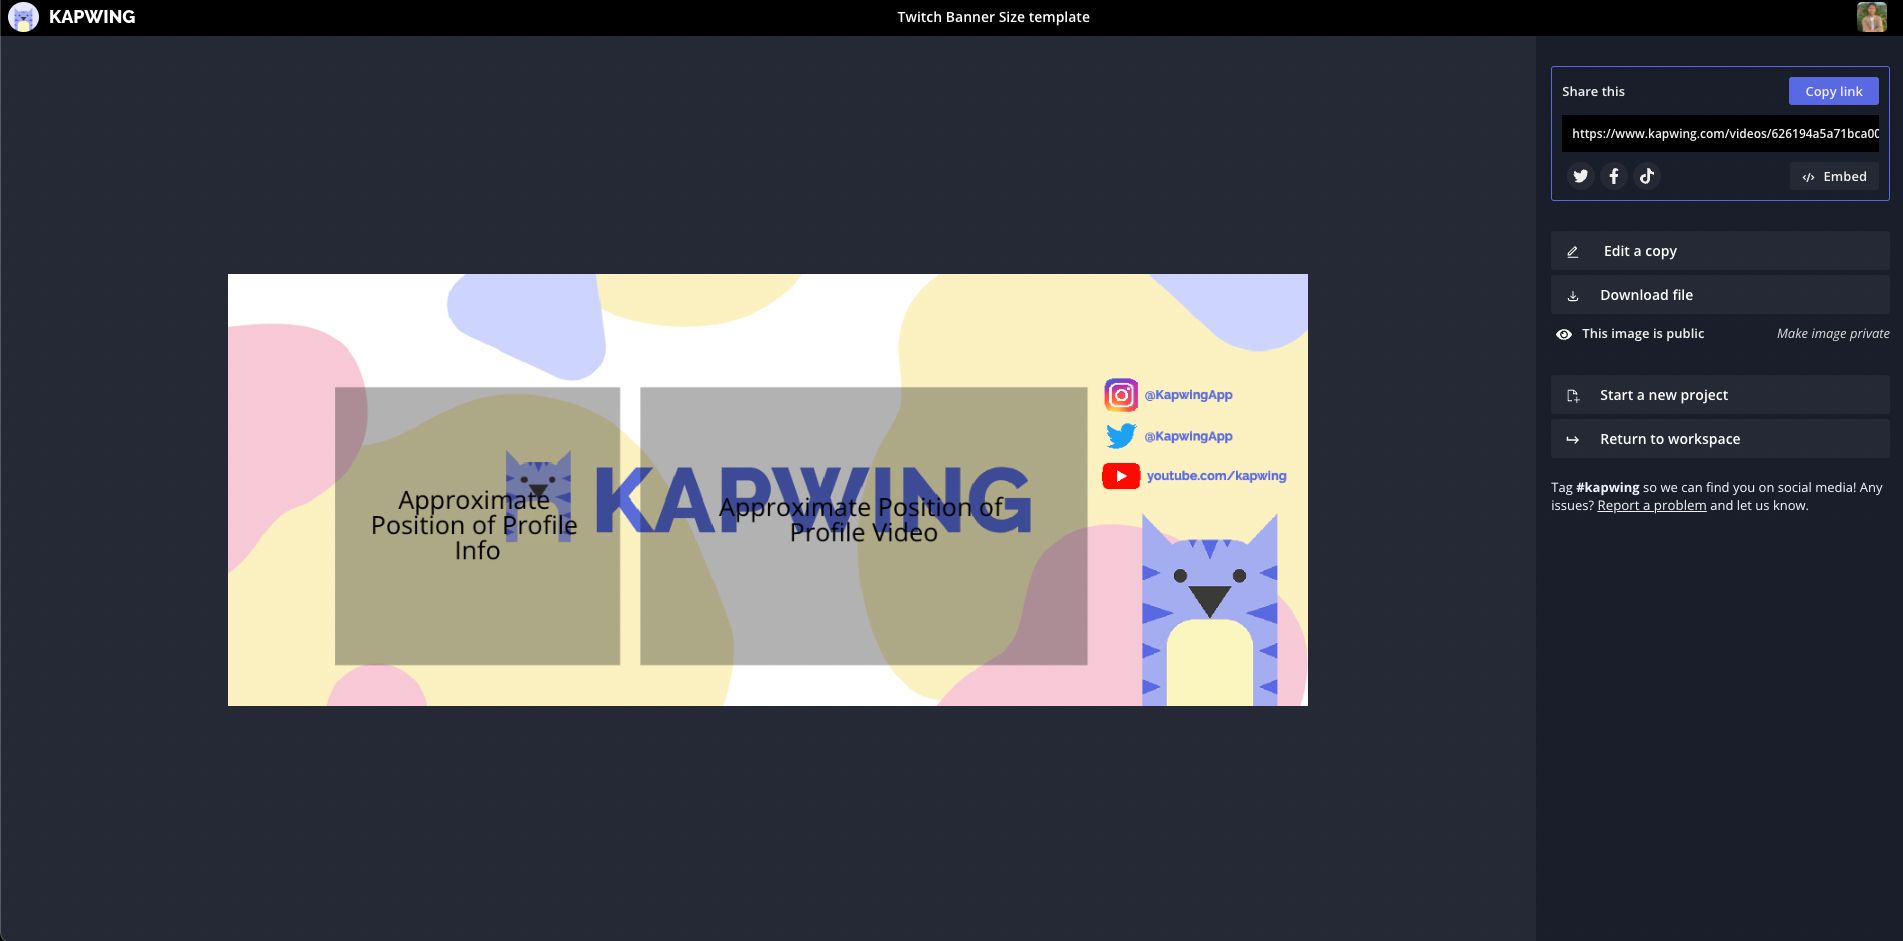Make image private
Screen dimensions: 1903x941
[1833, 334]
